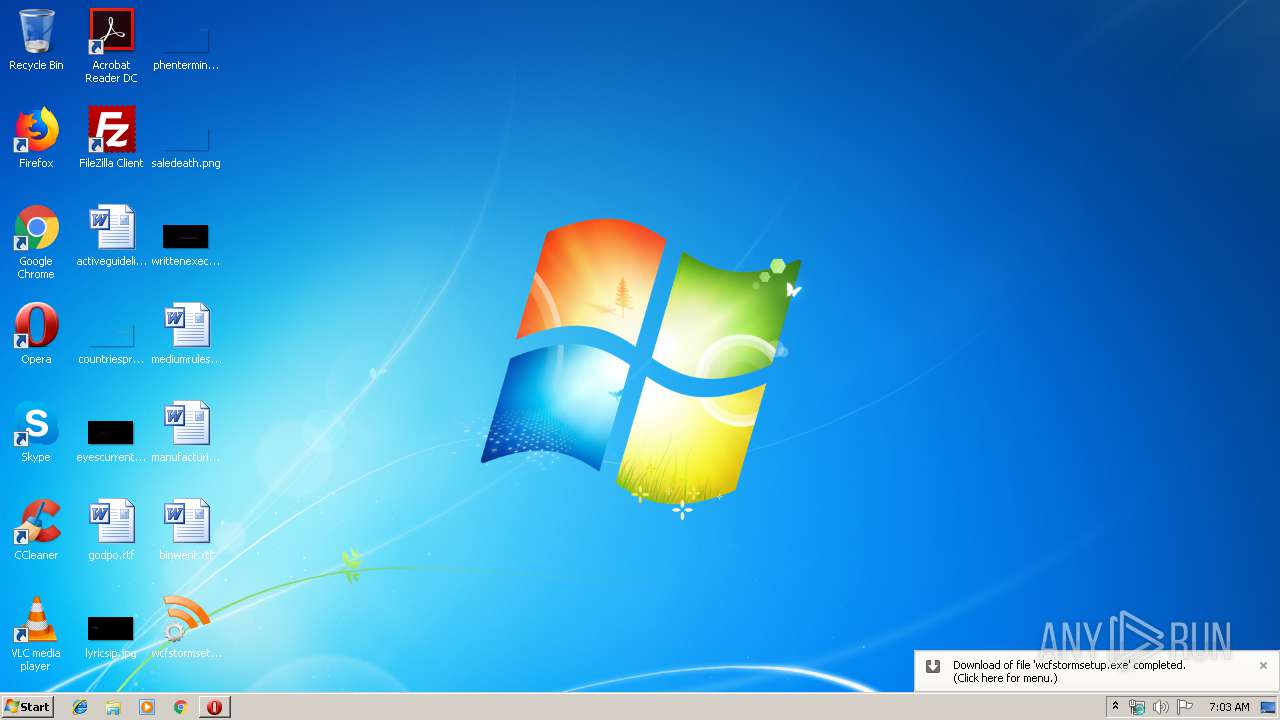
Task: Open network status tray icon
Action: click(1137, 707)
